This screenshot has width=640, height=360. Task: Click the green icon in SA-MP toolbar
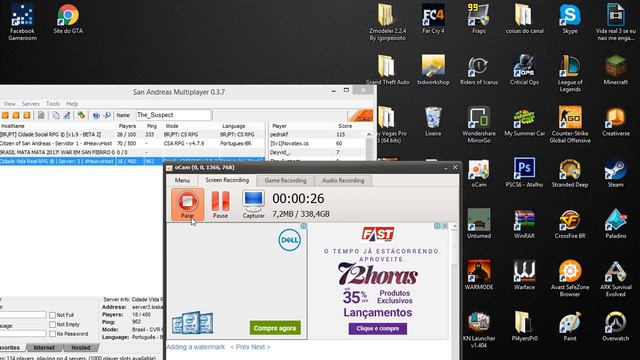click(81, 116)
